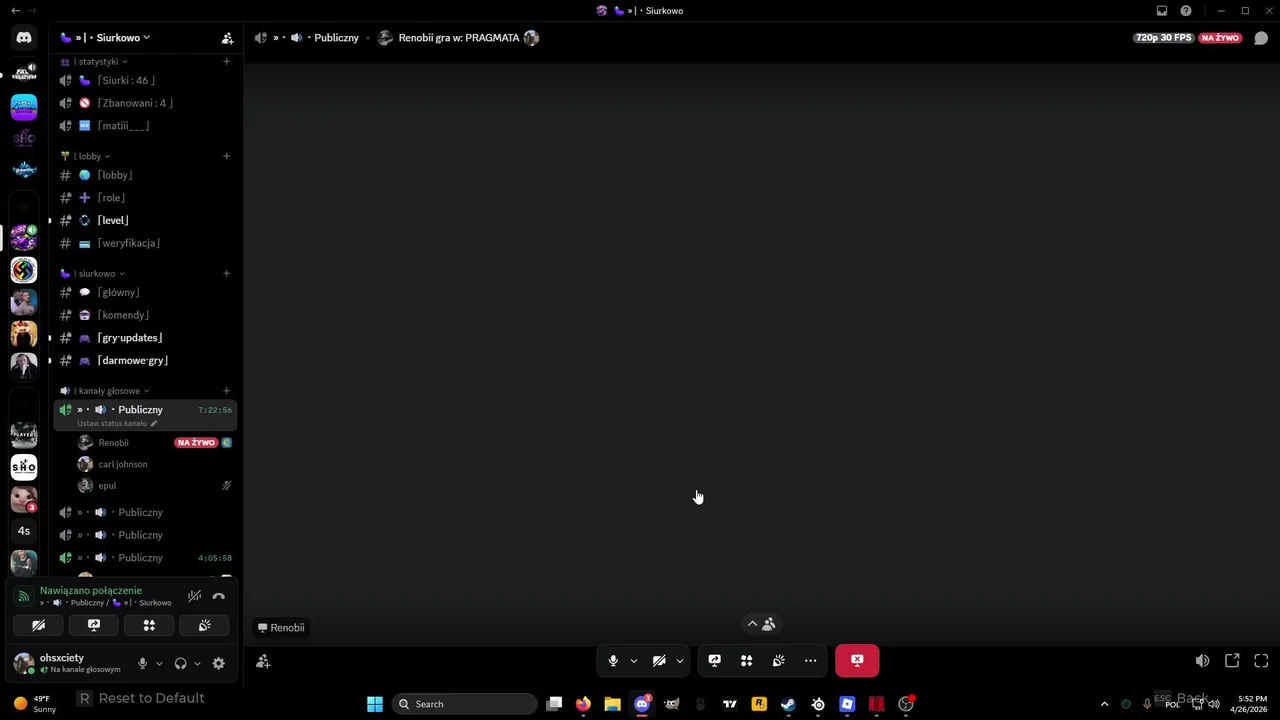Open output device options arrow in user panel
The width and height of the screenshot is (1280, 720).
click(196, 663)
